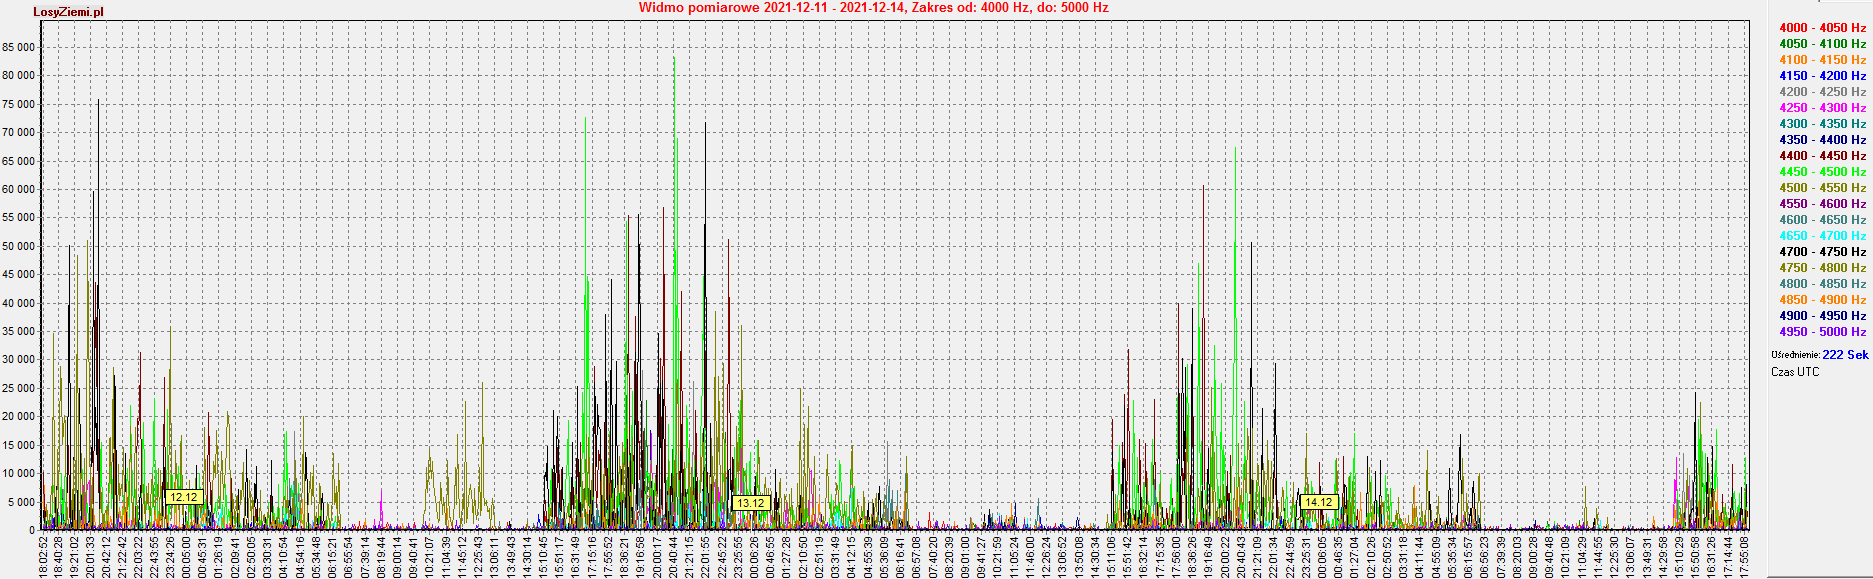
Task: Select the 4050 - 4100 Hz legend entry
Action: tap(1822, 44)
